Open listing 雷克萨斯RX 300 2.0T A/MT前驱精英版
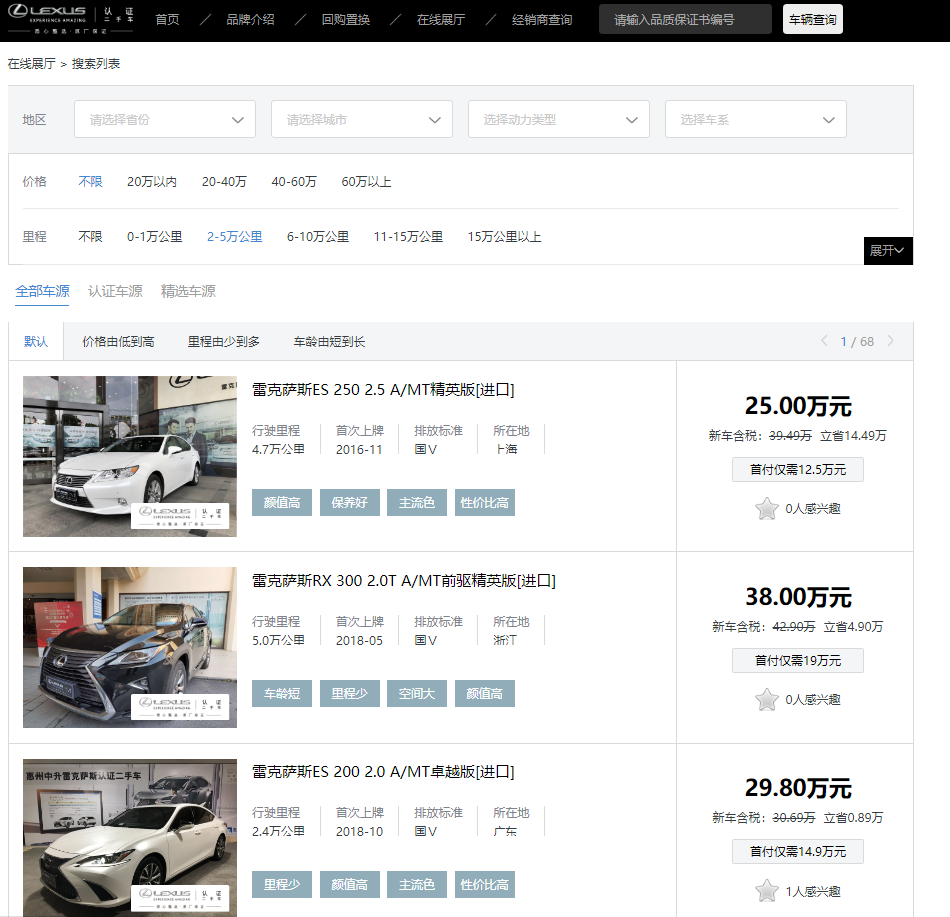Viewport: 950px width, 917px height. pyautogui.click(x=404, y=581)
